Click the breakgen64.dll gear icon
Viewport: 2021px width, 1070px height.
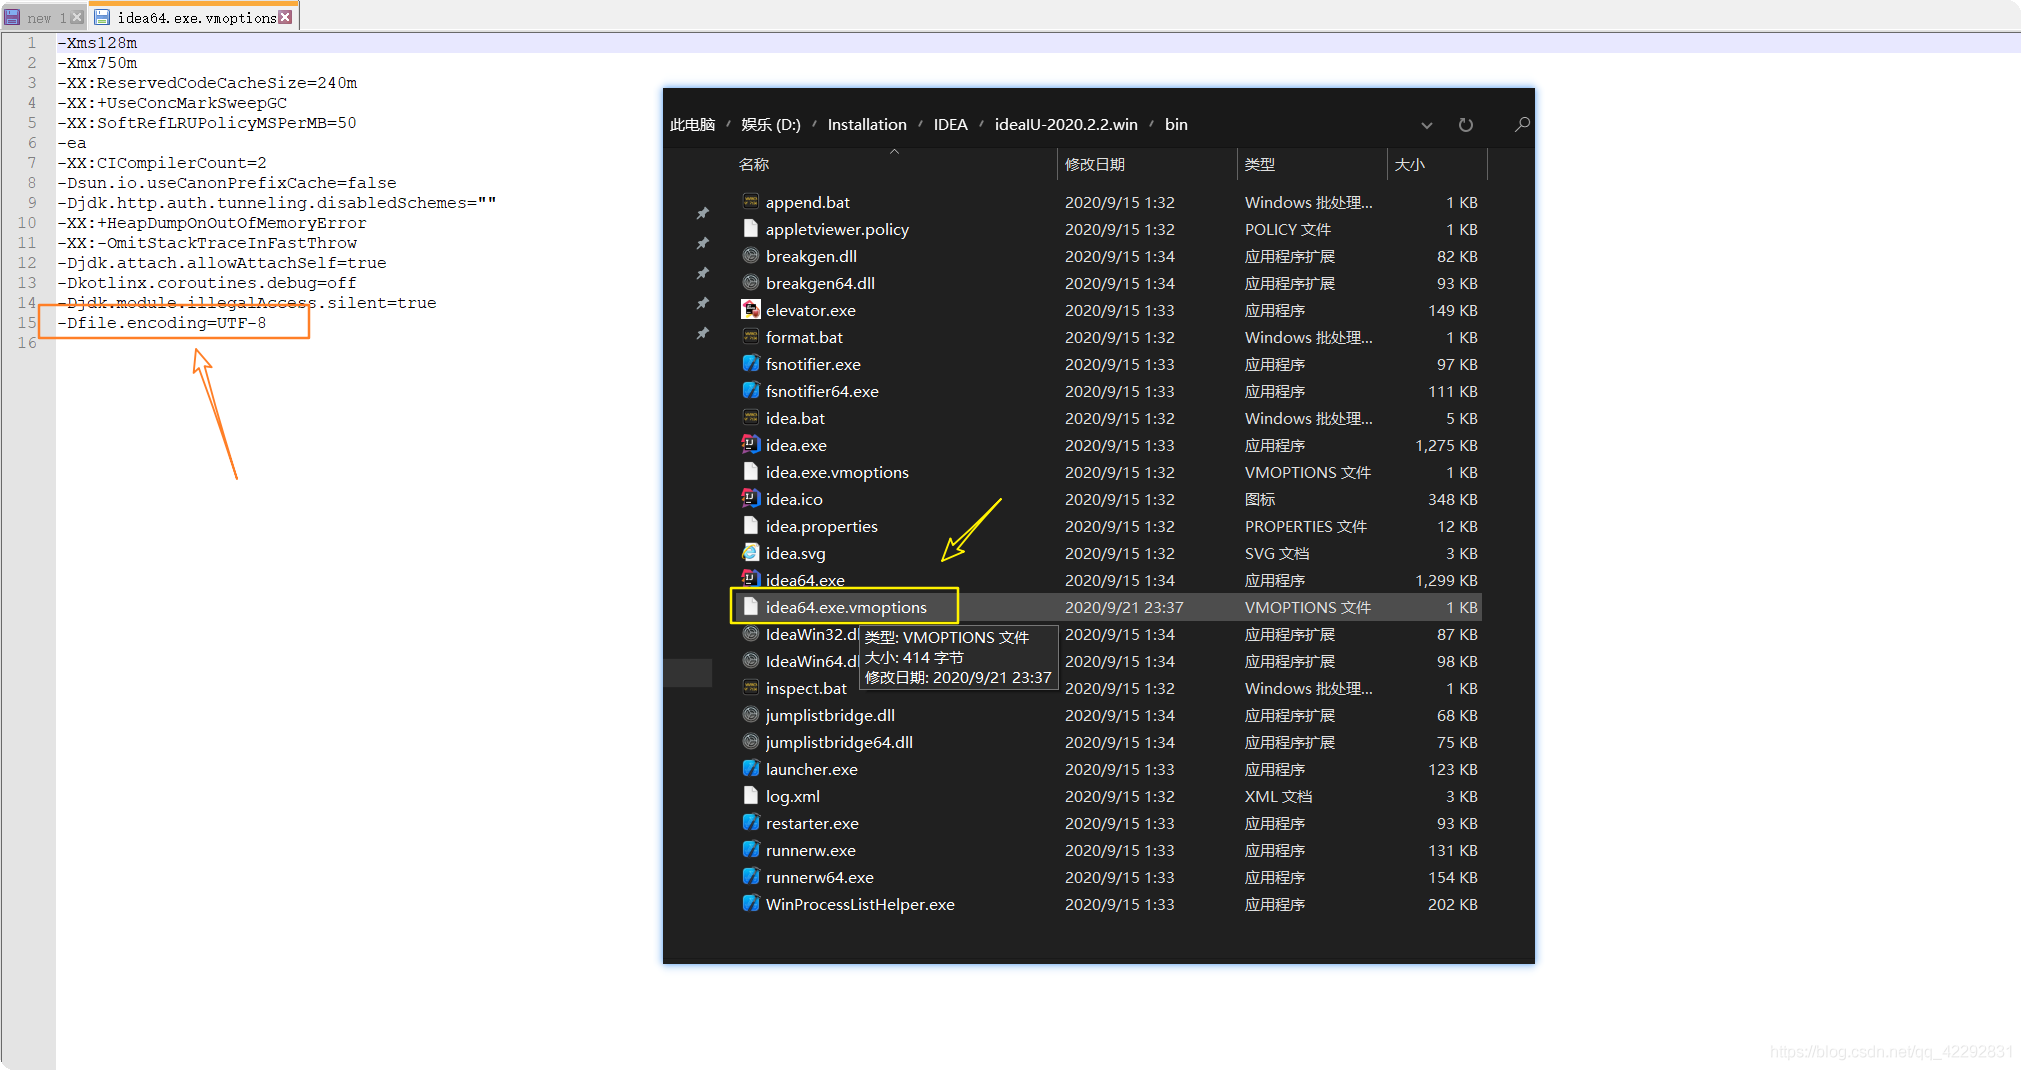[x=750, y=283]
